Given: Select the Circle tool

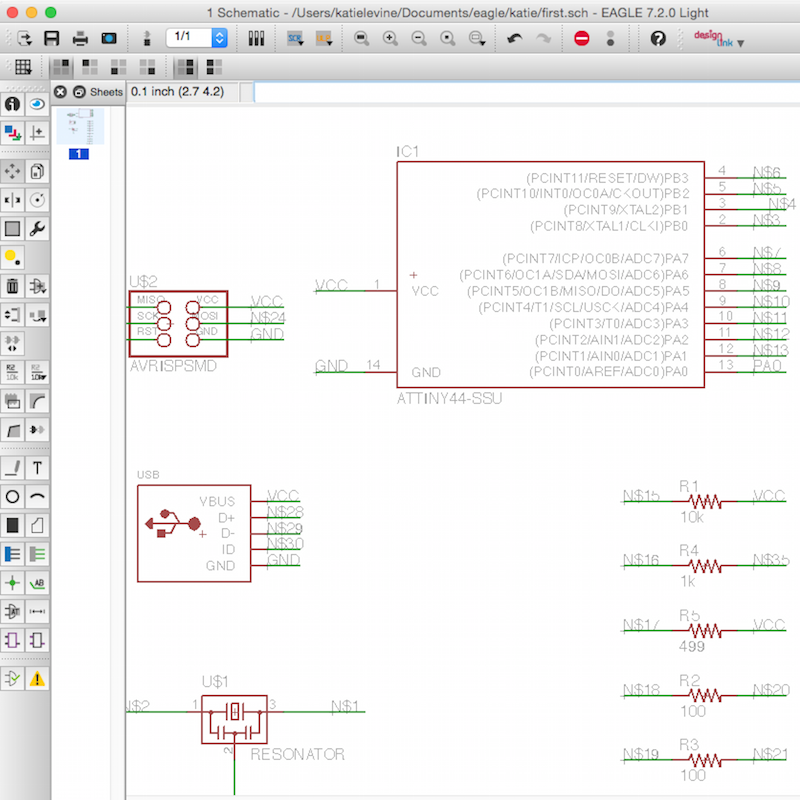Looking at the screenshot, I should (12, 496).
